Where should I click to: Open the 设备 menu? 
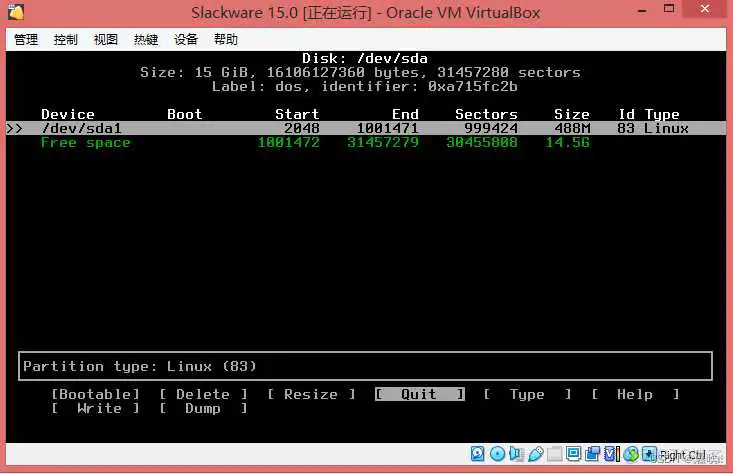tap(186, 40)
